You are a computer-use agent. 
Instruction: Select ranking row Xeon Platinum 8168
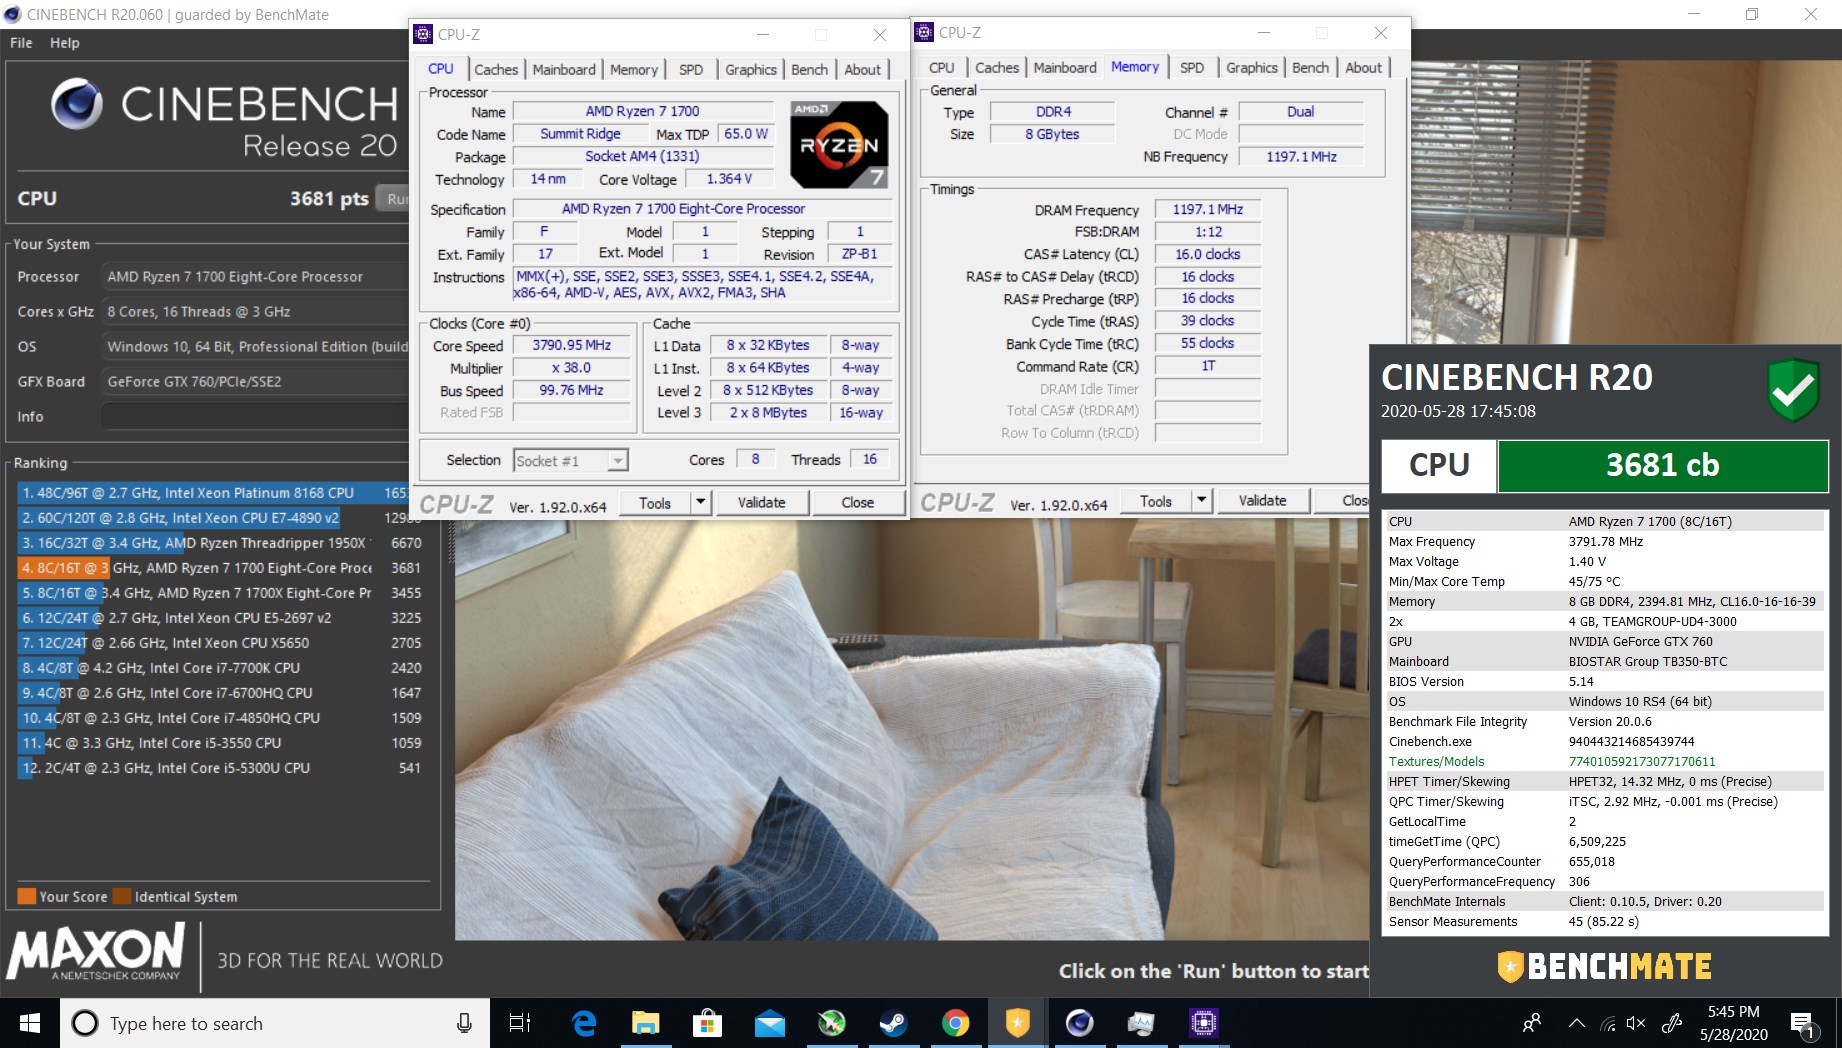[213, 493]
